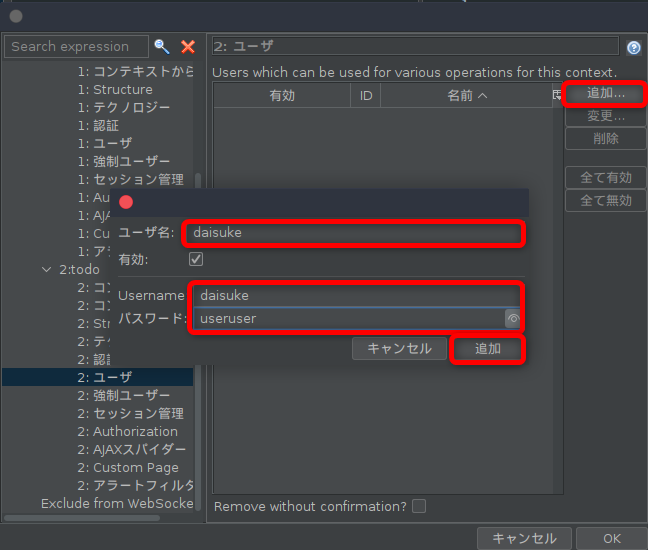The height and width of the screenshot is (550, 648).
Task: Select 1: Structure tree item
Action: click(x=115, y=90)
